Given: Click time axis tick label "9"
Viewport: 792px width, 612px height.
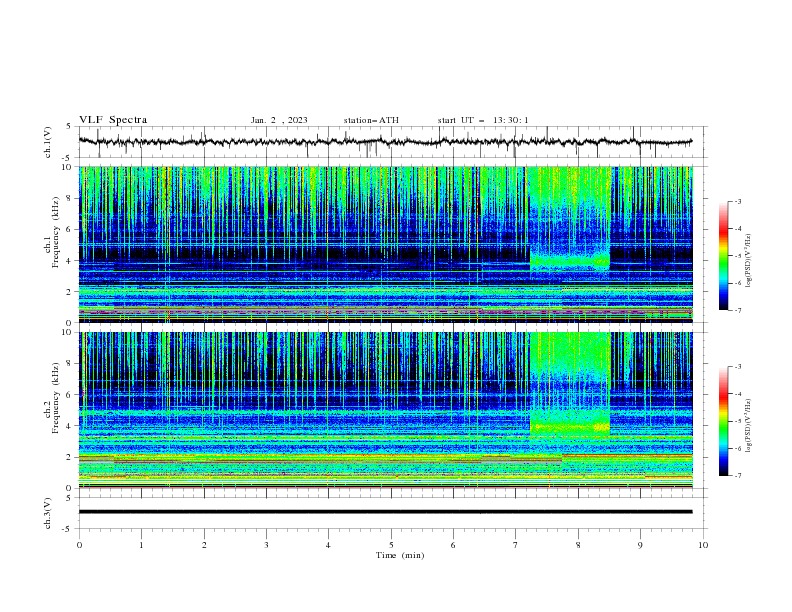Looking at the screenshot, I should tap(640, 545).
